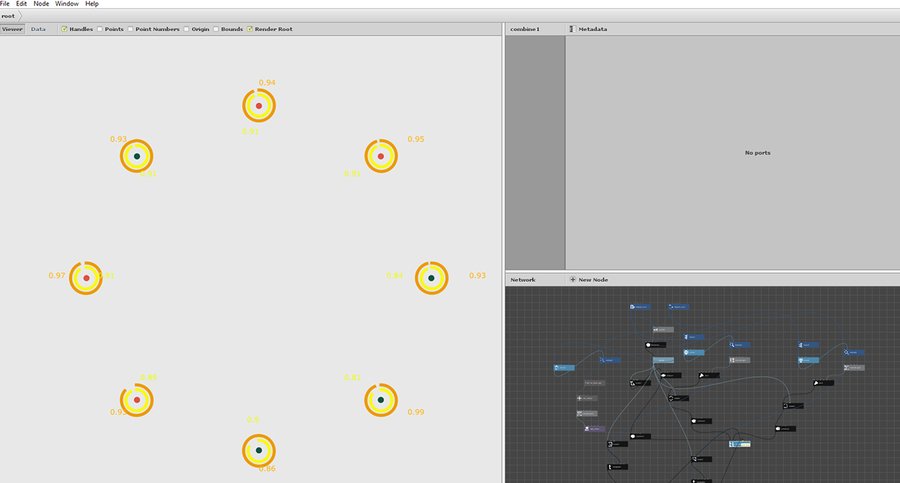Image resolution: width=900 pixels, height=483 pixels.
Task: Open the Edit menu
Action: 21,3
